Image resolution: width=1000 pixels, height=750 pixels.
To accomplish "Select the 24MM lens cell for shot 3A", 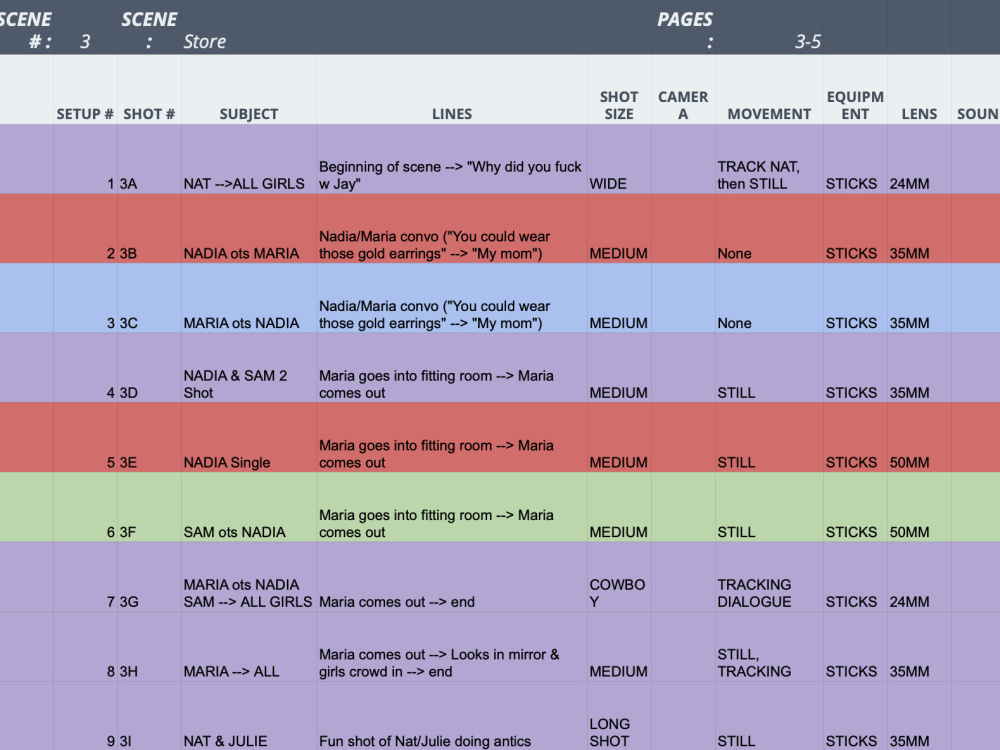I will 919,159.
